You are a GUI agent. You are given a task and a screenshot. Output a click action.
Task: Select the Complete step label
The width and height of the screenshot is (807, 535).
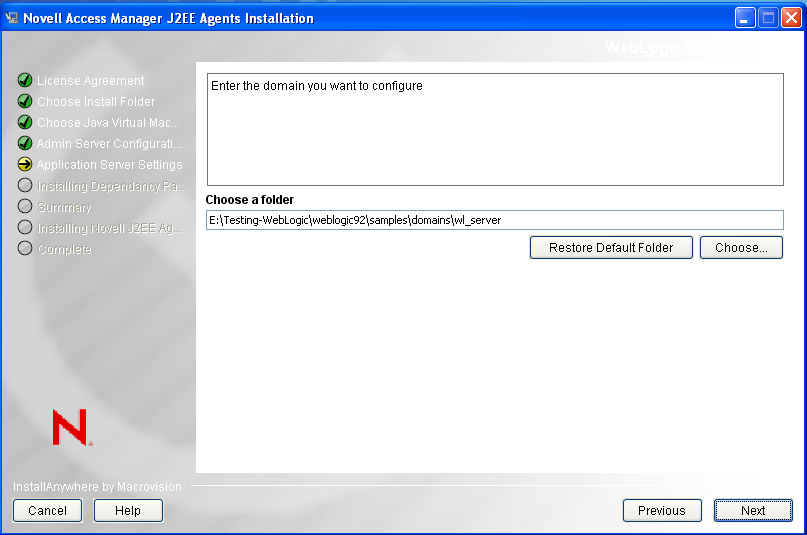point(64,249)
